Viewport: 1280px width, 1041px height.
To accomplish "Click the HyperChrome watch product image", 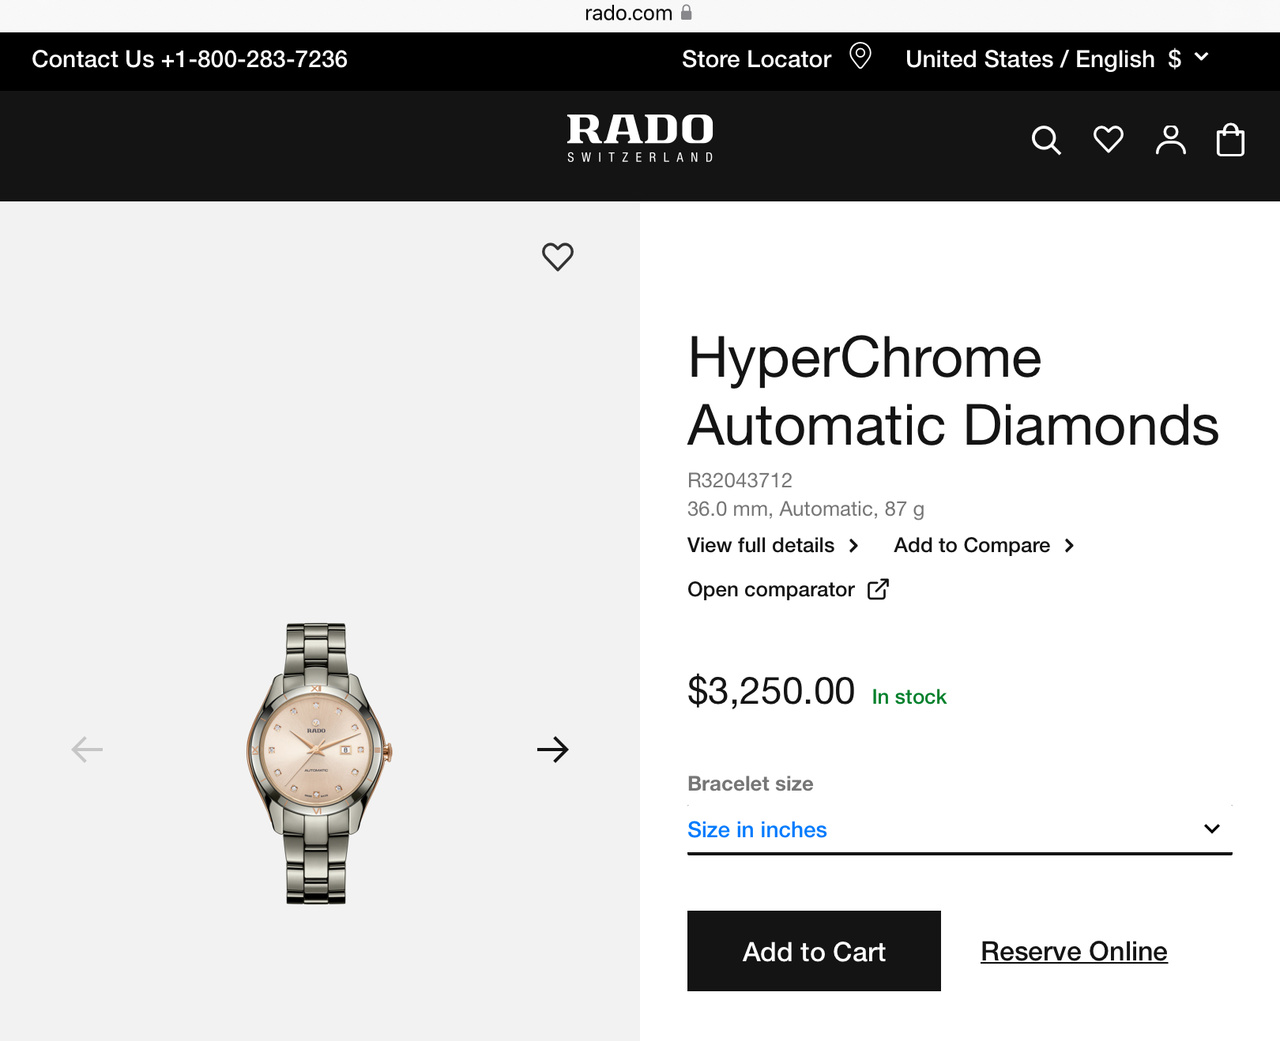I will 318,764.
